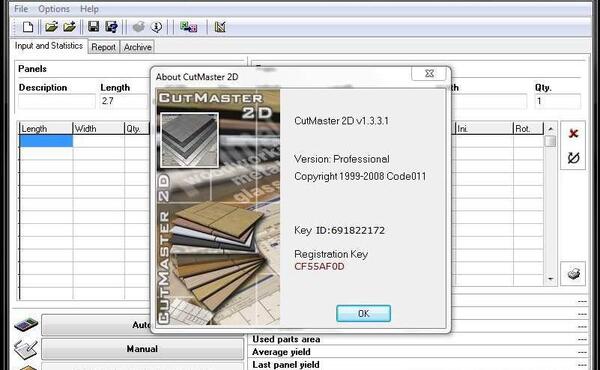The image size is (600, 370).
Task: Click the Qty. field showing 1
Action: point(558,101)
